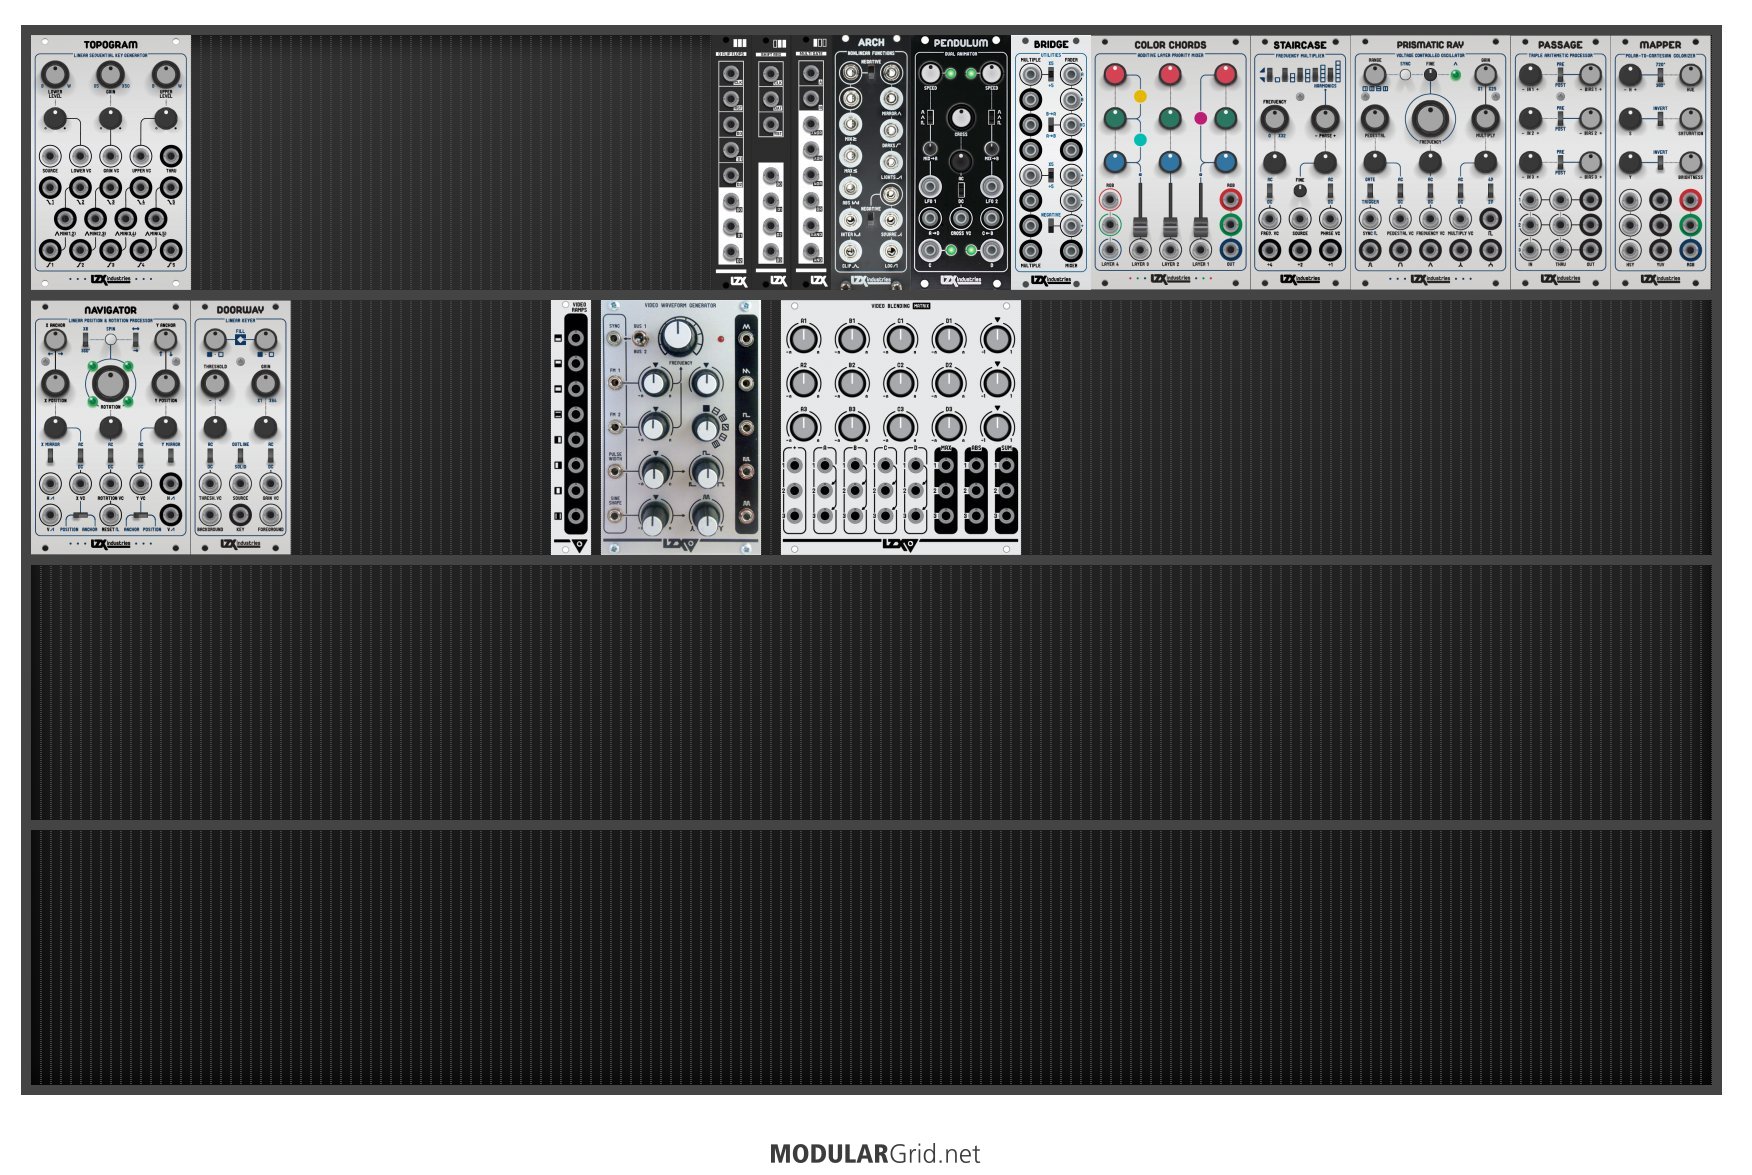Click the Reset jack on Navigator
This screenshot has height=1175, width=1752.
coord(110,515)
